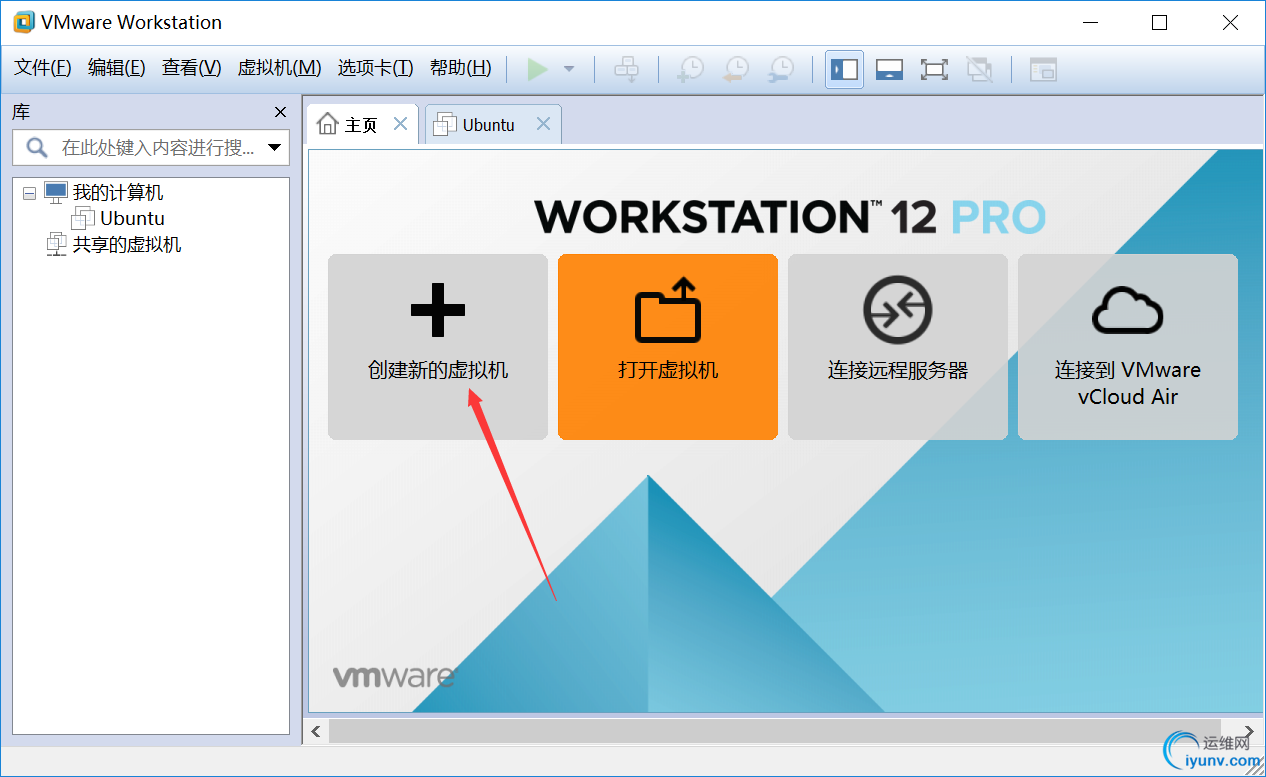The height and width of the screenshot is (777, 1266).
Task: Click the horizontal scrollbar thumb
Action: pos(774,731)
